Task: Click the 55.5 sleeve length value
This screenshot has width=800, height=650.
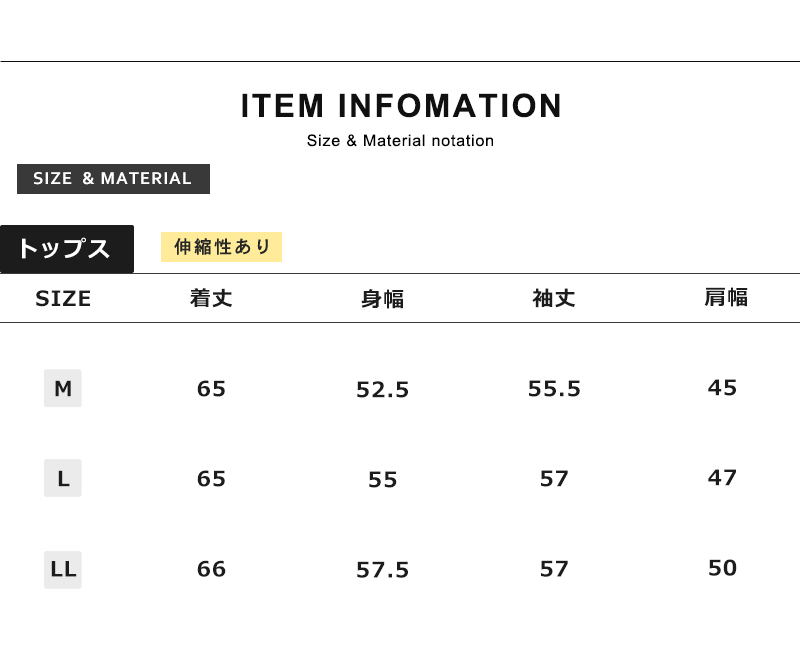Action: tap(554, 389)
